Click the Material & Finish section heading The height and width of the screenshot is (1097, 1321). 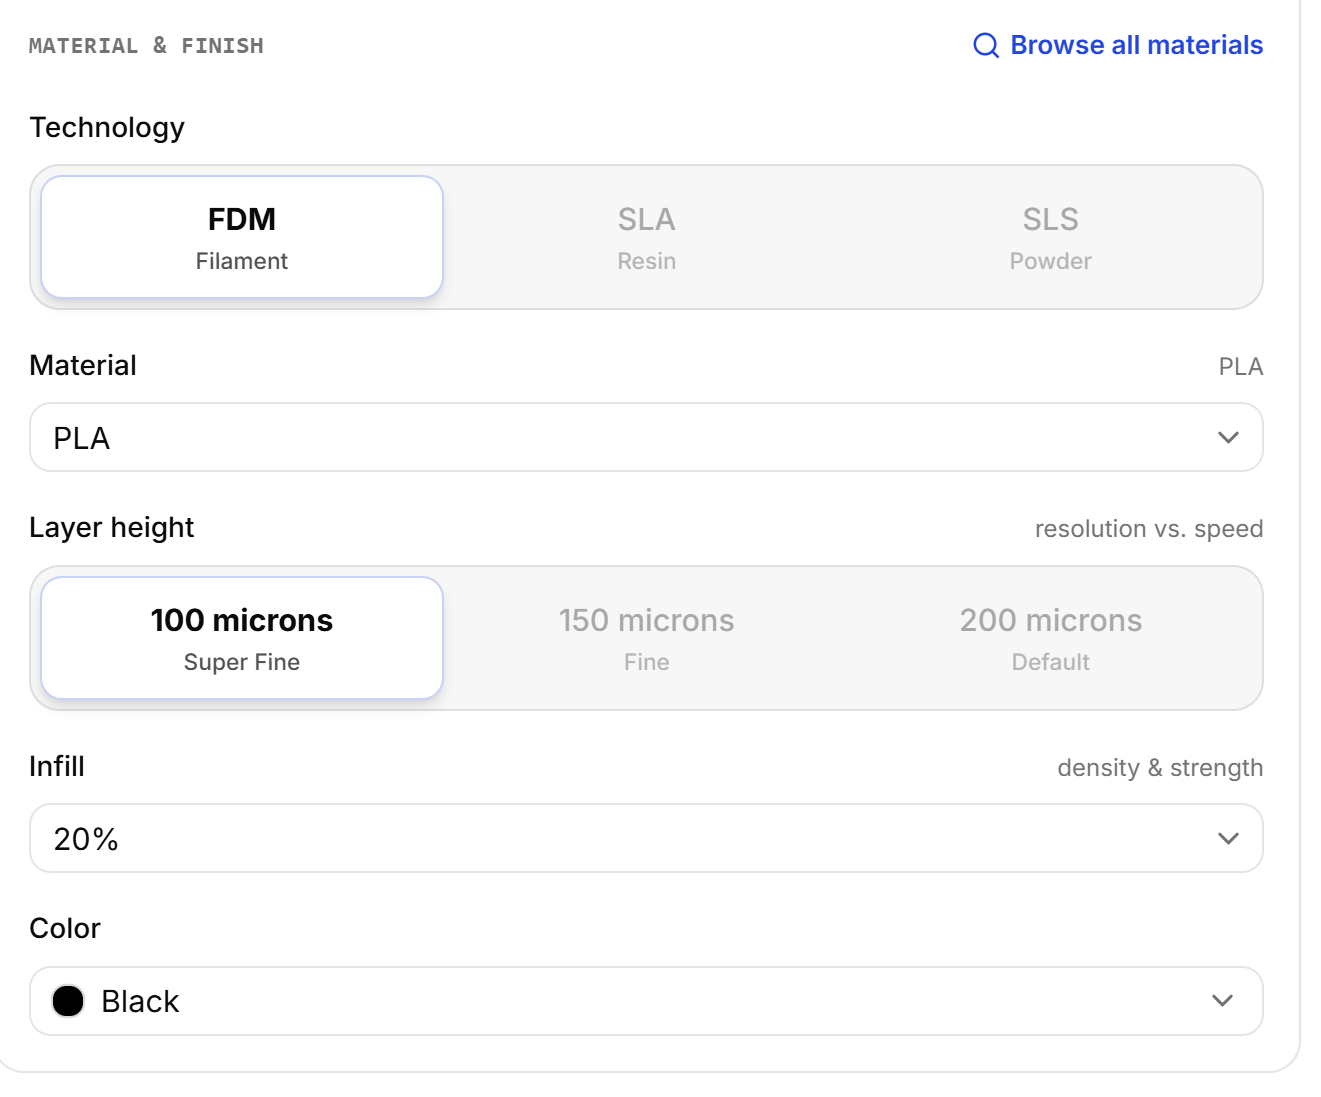pyautogui.click(x=146, y=46)
